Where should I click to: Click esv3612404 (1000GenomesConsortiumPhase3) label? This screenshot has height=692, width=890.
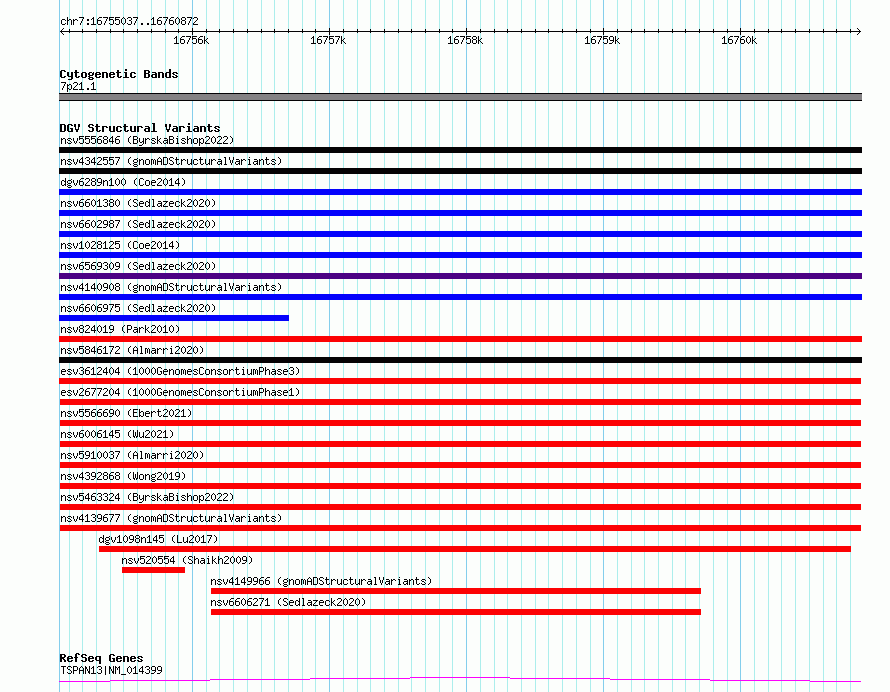[180, 371]
